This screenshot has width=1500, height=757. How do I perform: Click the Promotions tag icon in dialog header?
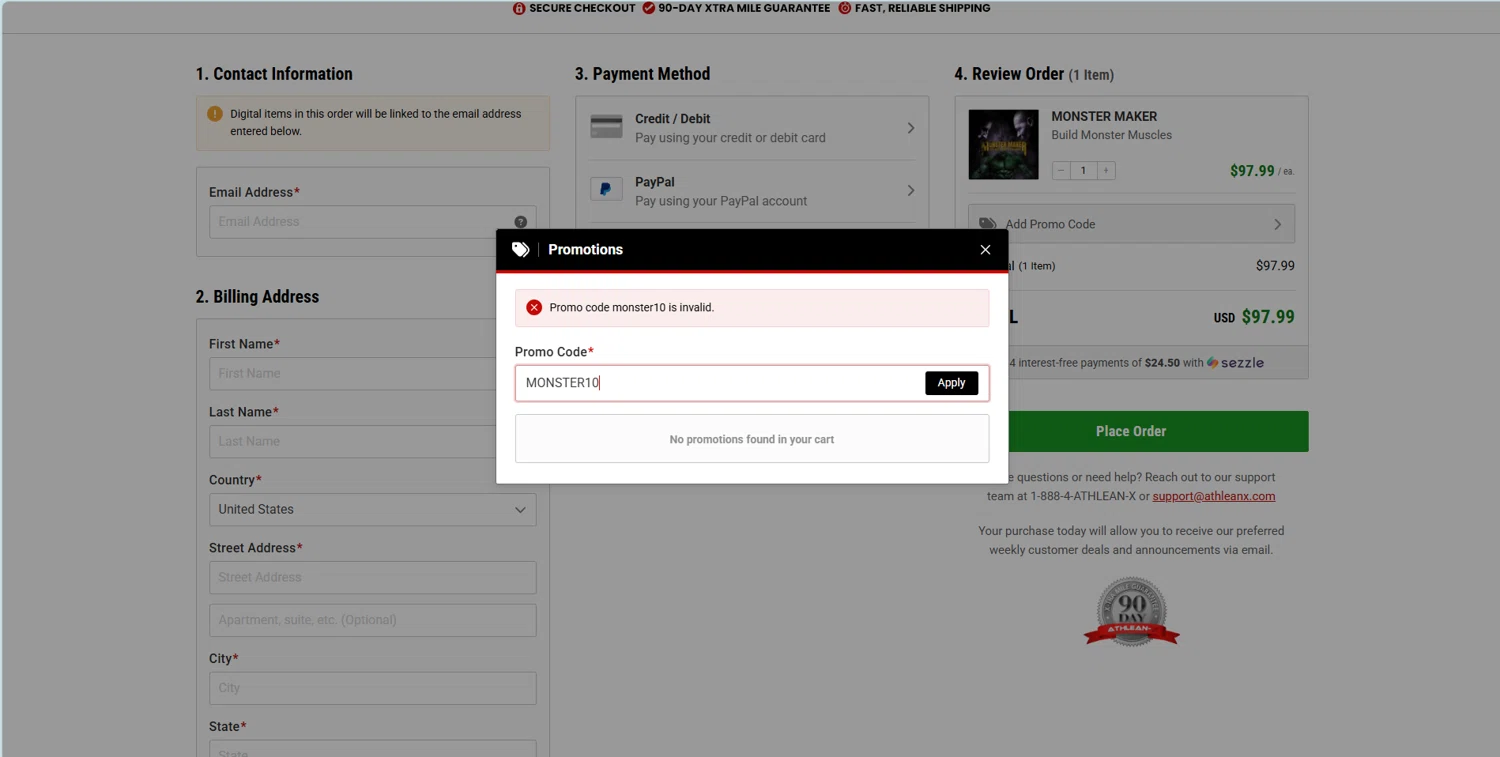pyautogui.click(x=520, y=250)
